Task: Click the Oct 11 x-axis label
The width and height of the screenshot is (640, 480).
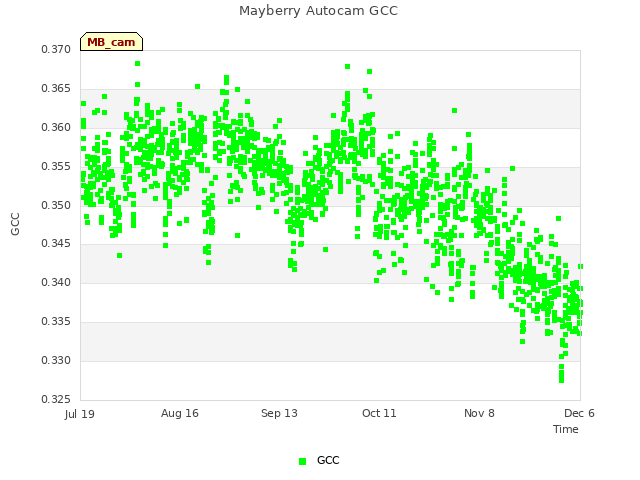Action: coord(379,413)
